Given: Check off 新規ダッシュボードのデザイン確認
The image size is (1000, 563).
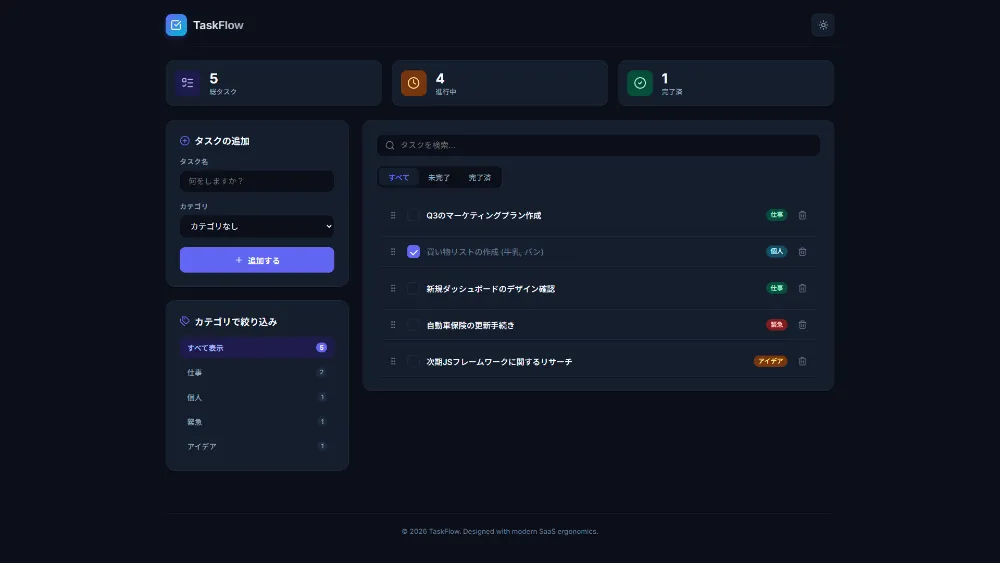Looking at the screenshot, I should click(413, 288).
